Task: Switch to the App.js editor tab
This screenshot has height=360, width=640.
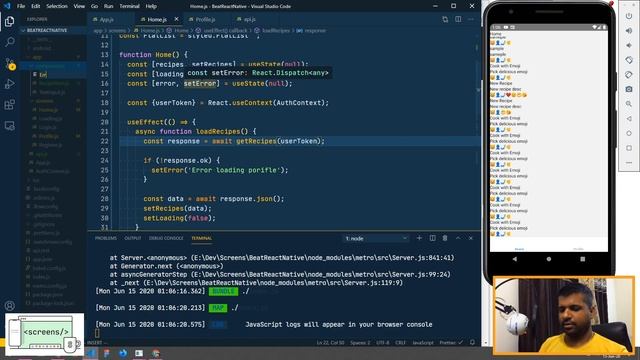Action: click(x=107, y=19)
